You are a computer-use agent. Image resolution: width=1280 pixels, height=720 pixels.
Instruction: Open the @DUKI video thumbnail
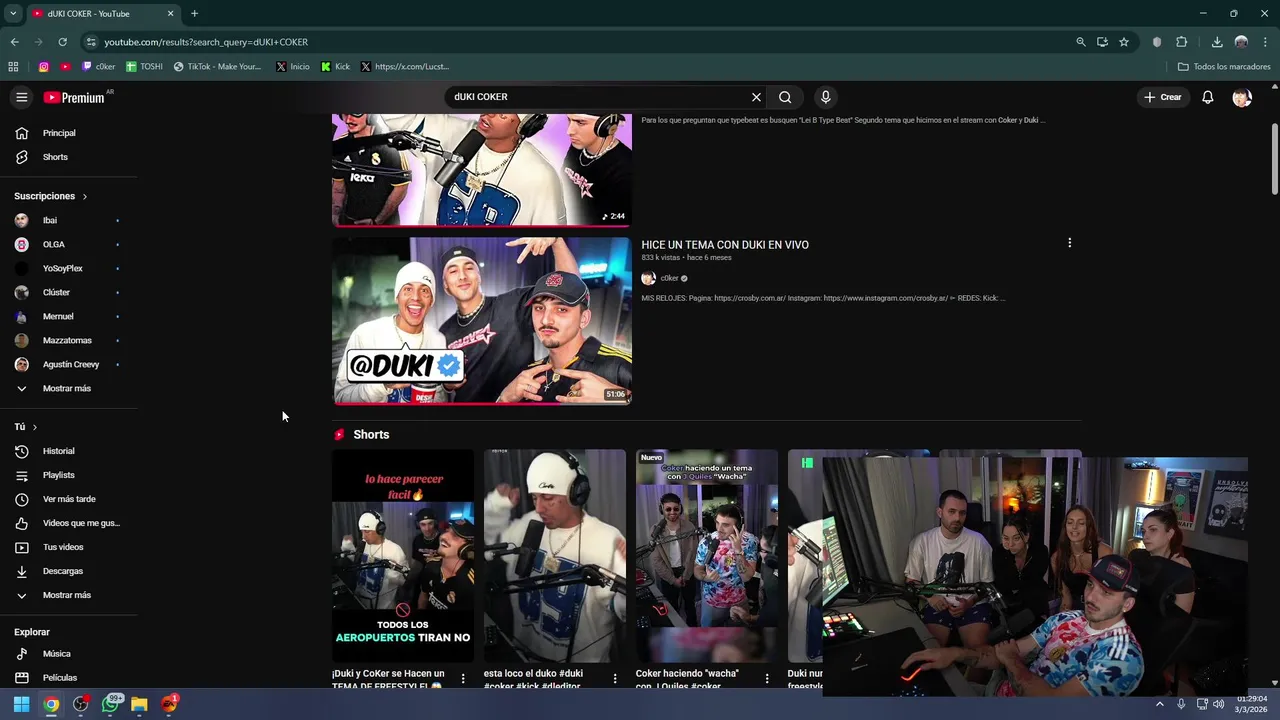(482, 321)
